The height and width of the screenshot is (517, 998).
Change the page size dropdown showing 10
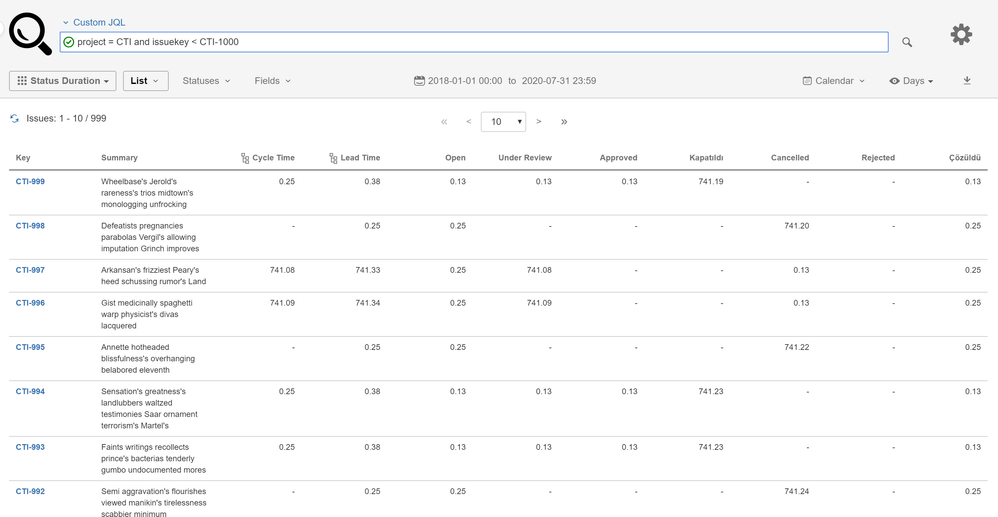(503, 122)
